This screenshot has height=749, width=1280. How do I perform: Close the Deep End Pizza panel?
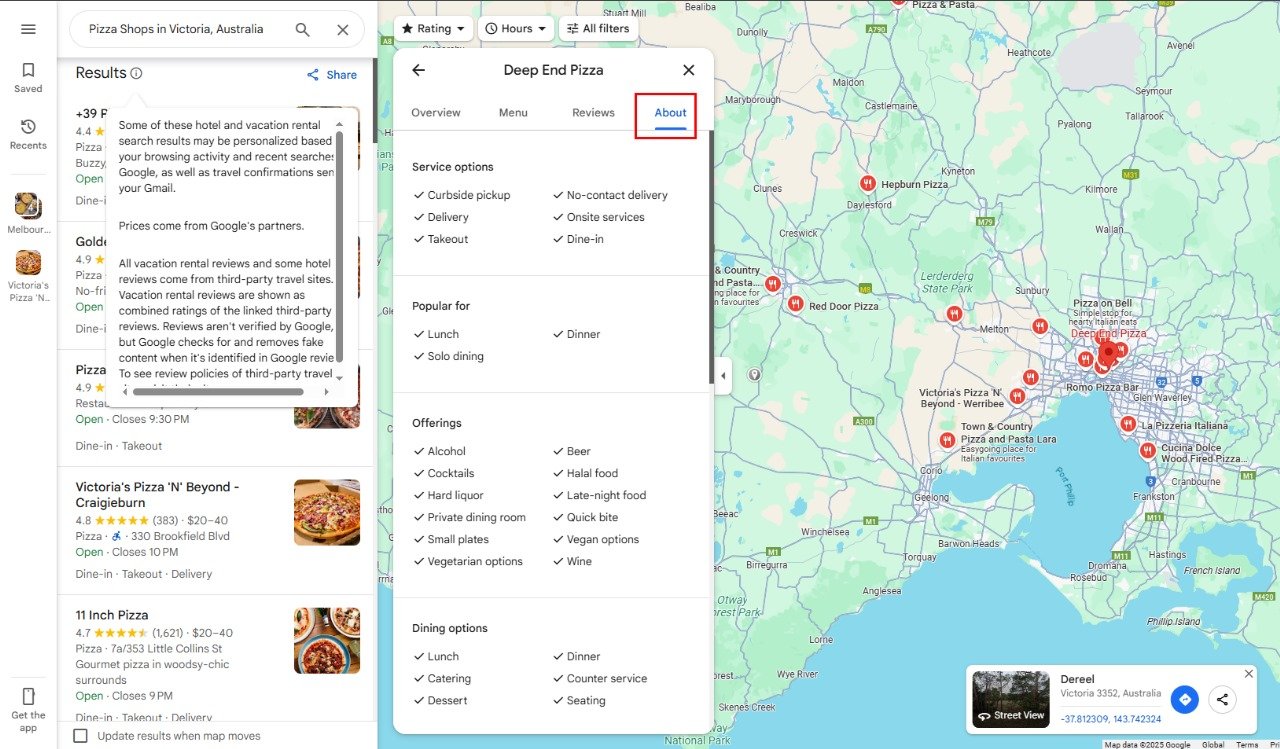(688, 70)
